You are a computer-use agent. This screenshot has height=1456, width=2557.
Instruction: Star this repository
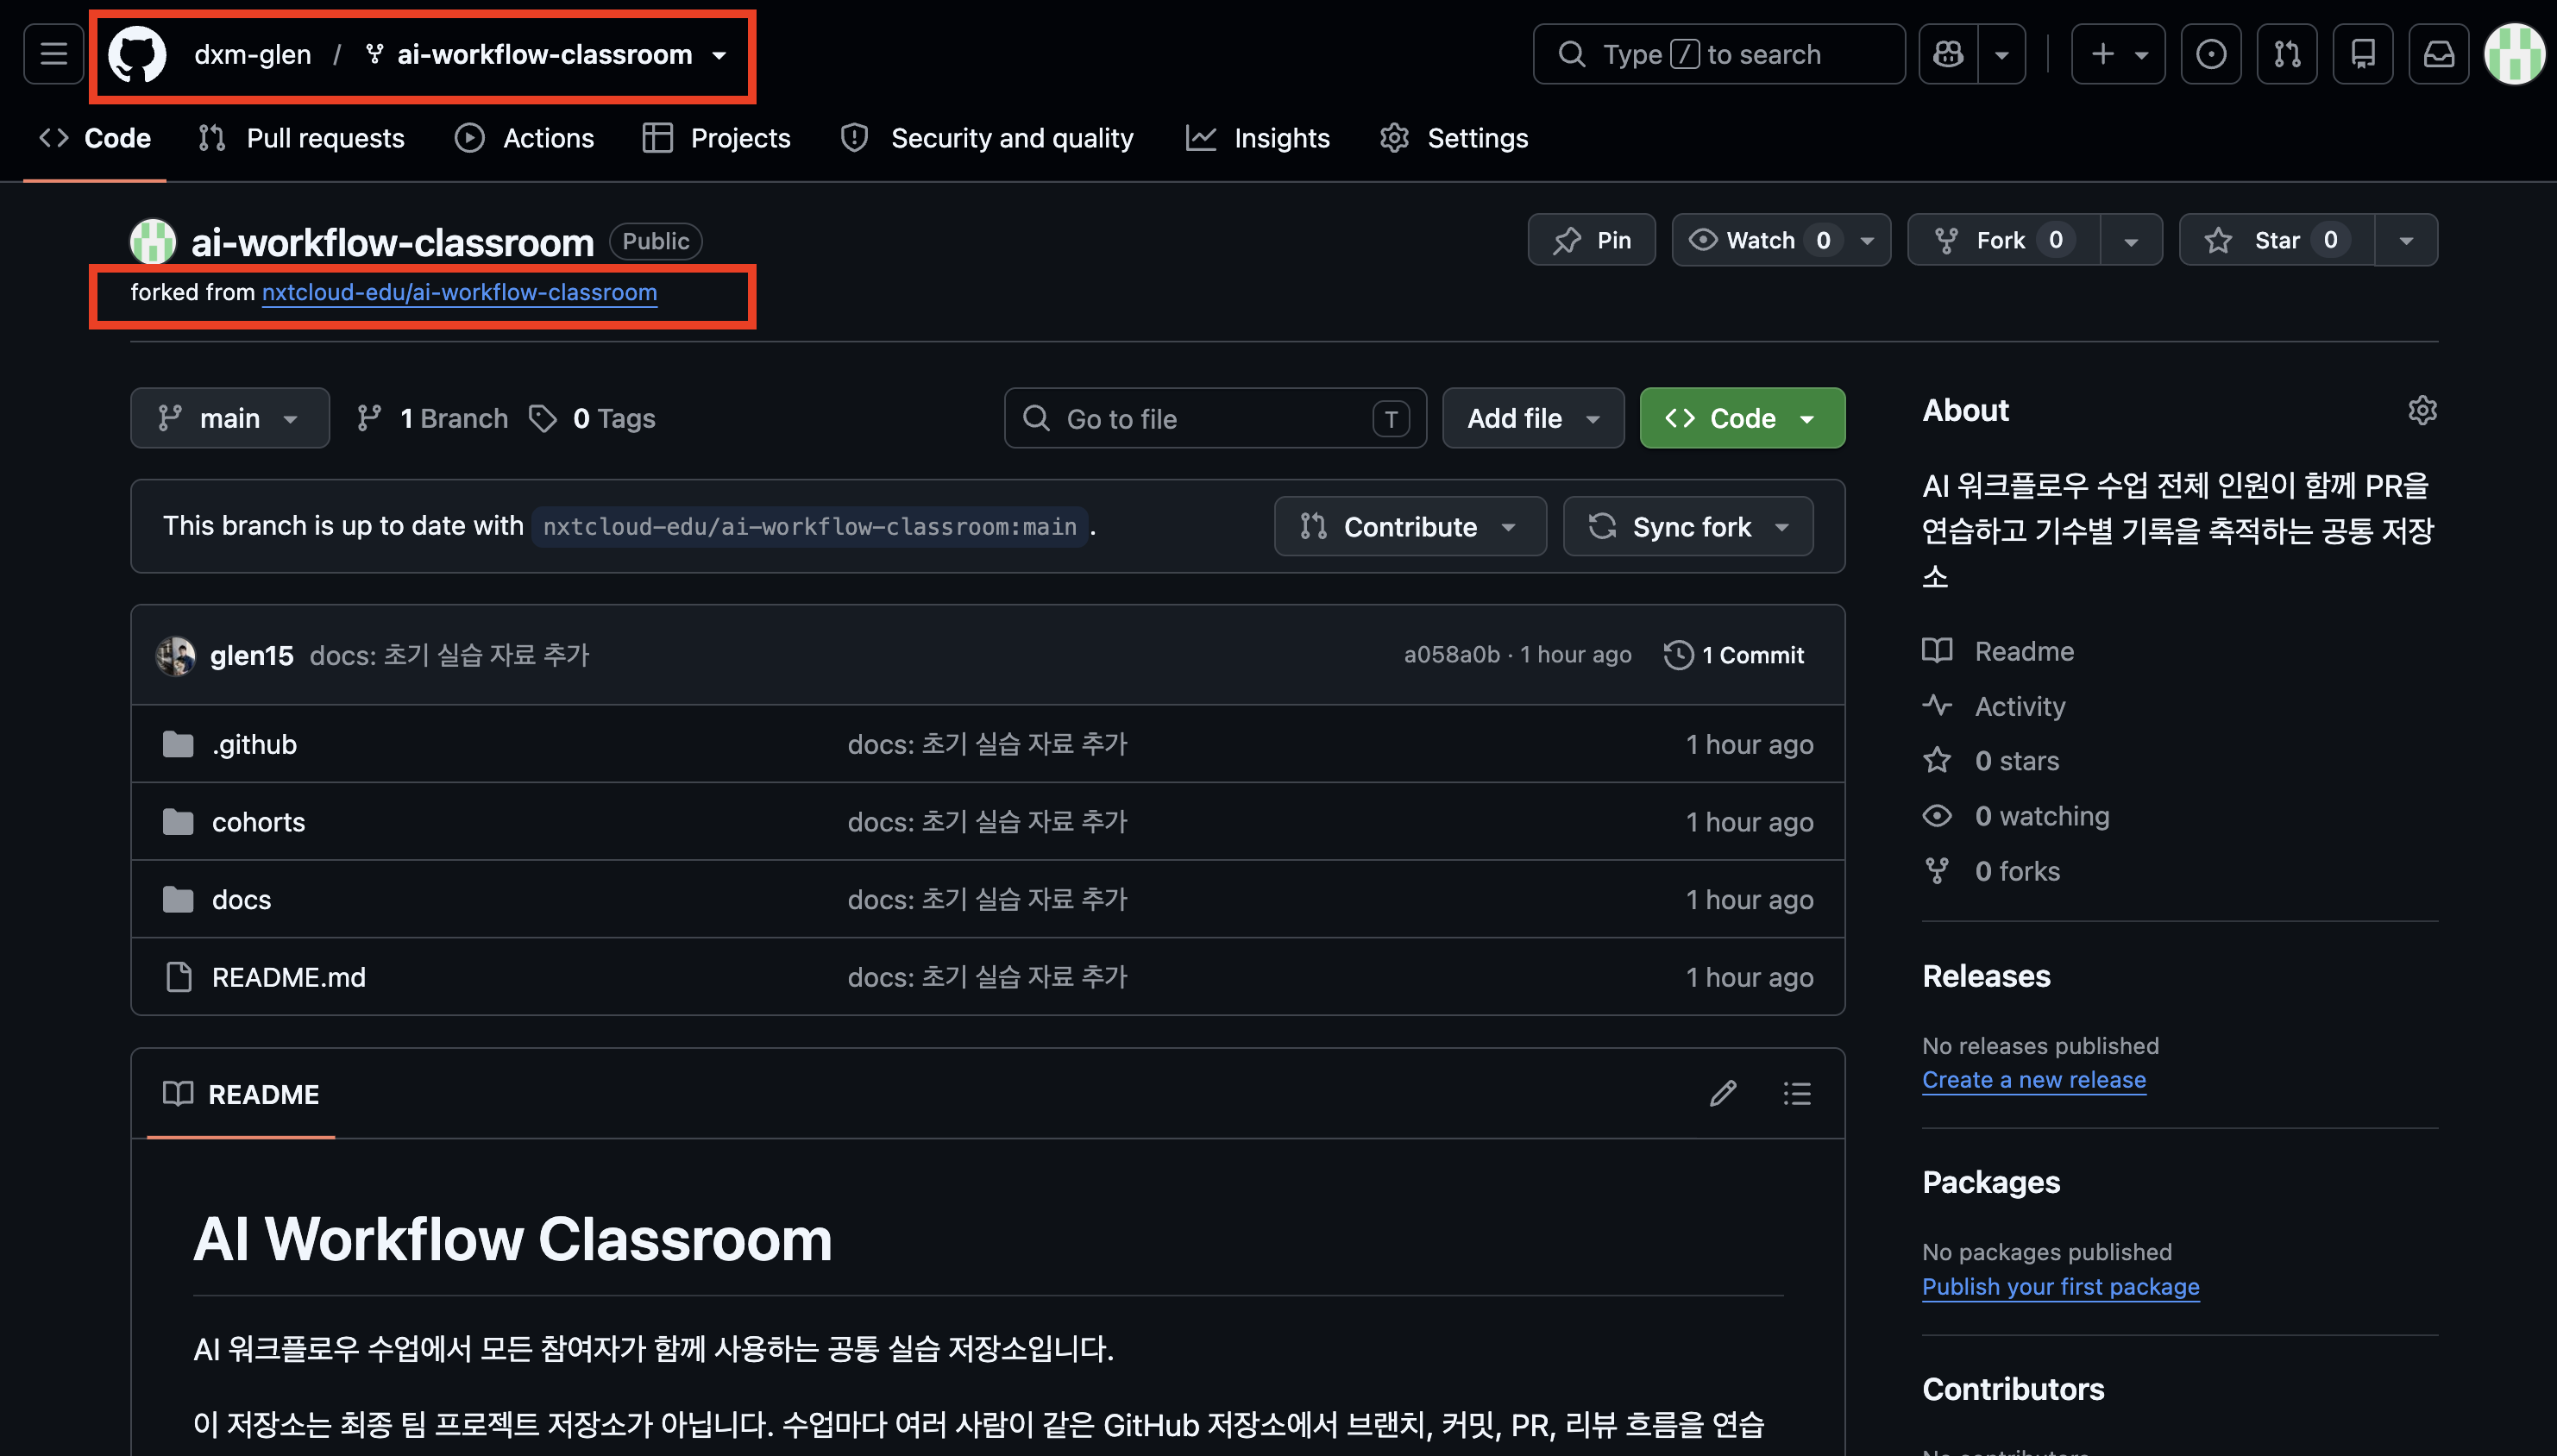2277,240
